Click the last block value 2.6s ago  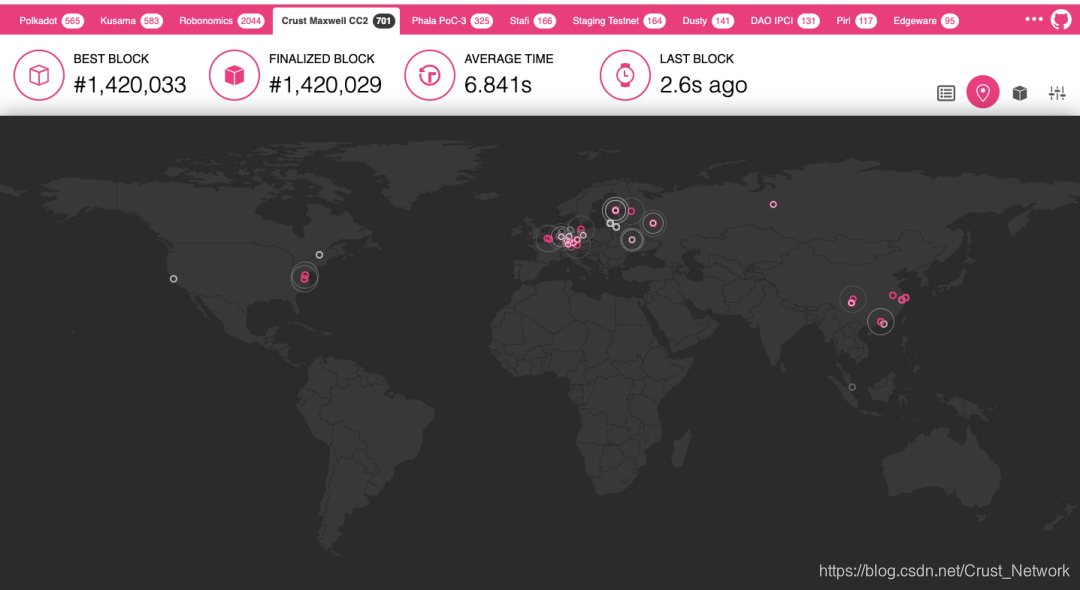703,85
